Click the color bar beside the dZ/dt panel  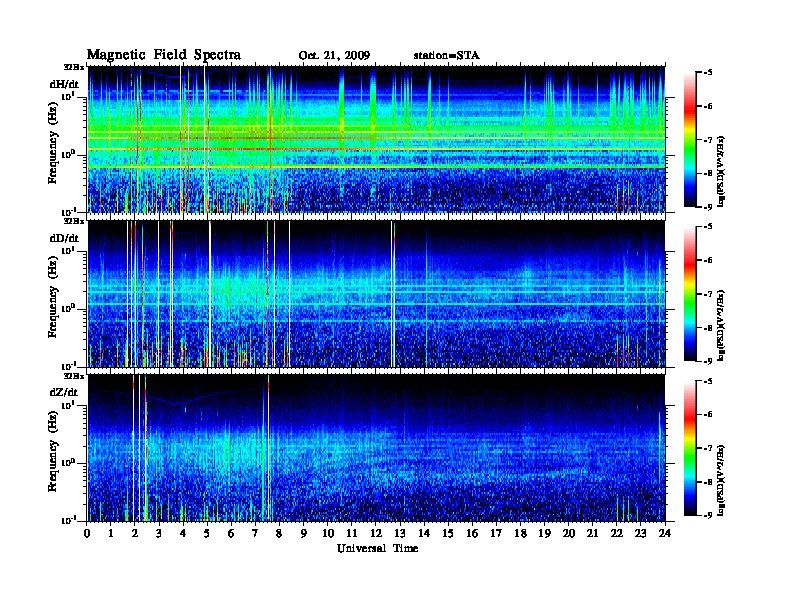coord(690,448)
